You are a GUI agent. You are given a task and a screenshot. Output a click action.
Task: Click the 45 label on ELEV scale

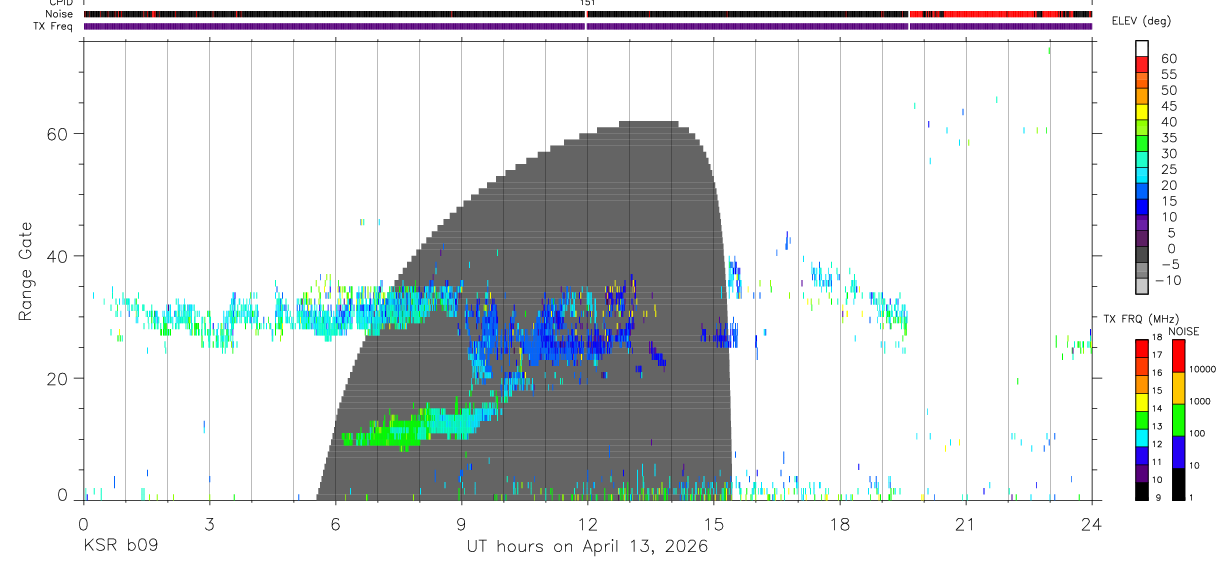click(x=1168, y=106)
